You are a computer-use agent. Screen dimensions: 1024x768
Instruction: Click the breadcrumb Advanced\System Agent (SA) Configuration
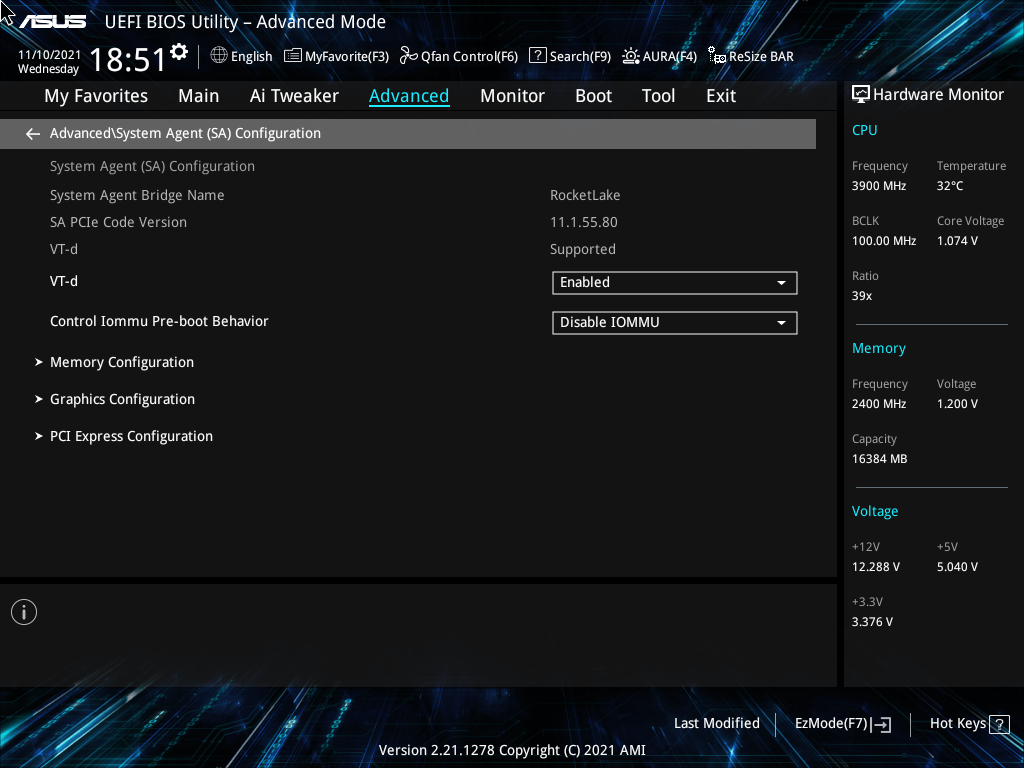pyautogui.click(x=185, y=134)
